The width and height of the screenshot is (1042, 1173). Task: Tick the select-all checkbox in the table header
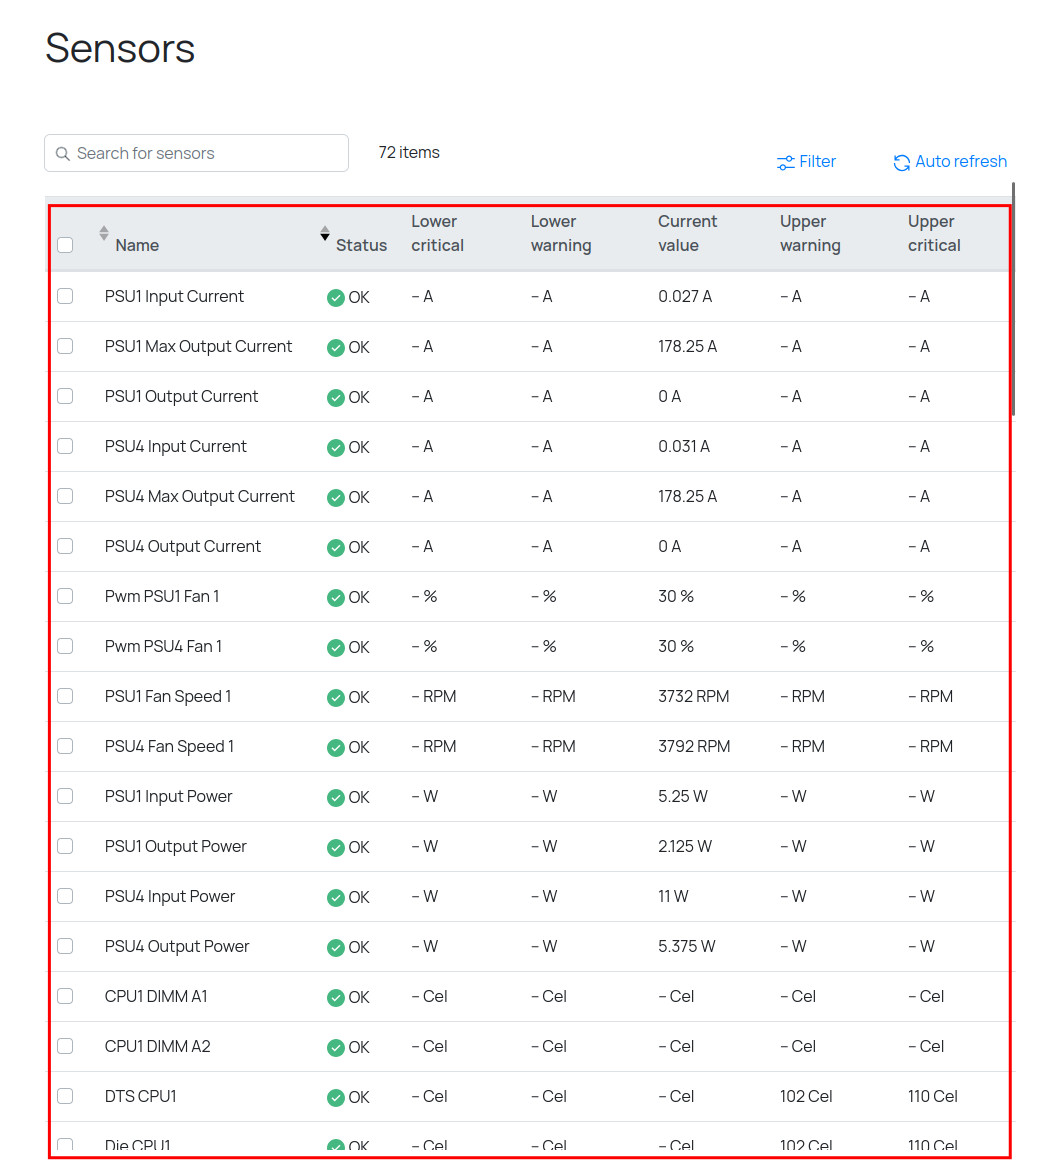65,245
